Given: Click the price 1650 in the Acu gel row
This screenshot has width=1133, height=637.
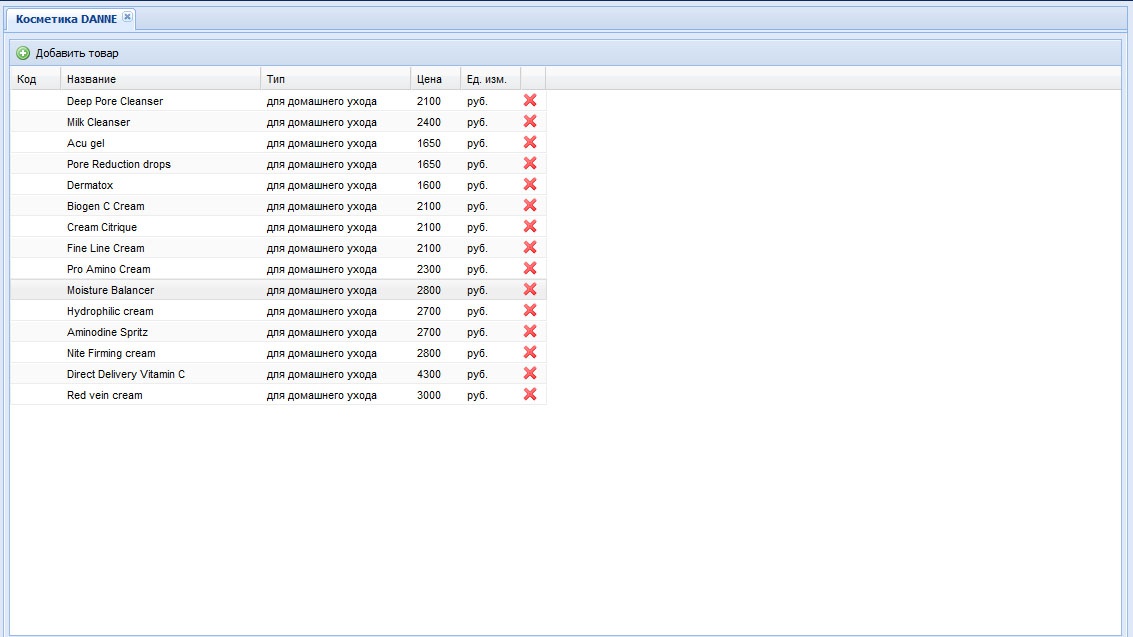Looking at the screenshot, I should tap(428, 143).
